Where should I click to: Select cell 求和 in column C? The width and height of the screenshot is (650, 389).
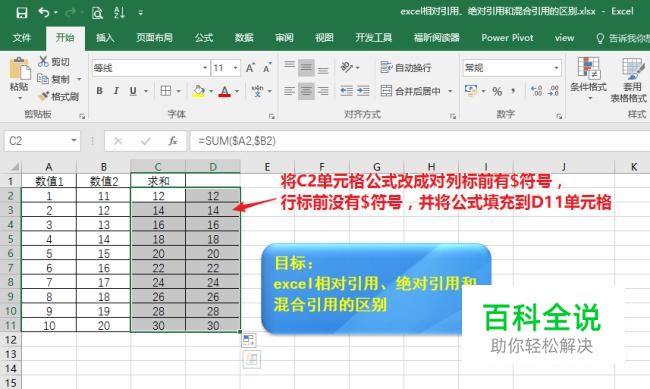[x=158, y=181]
